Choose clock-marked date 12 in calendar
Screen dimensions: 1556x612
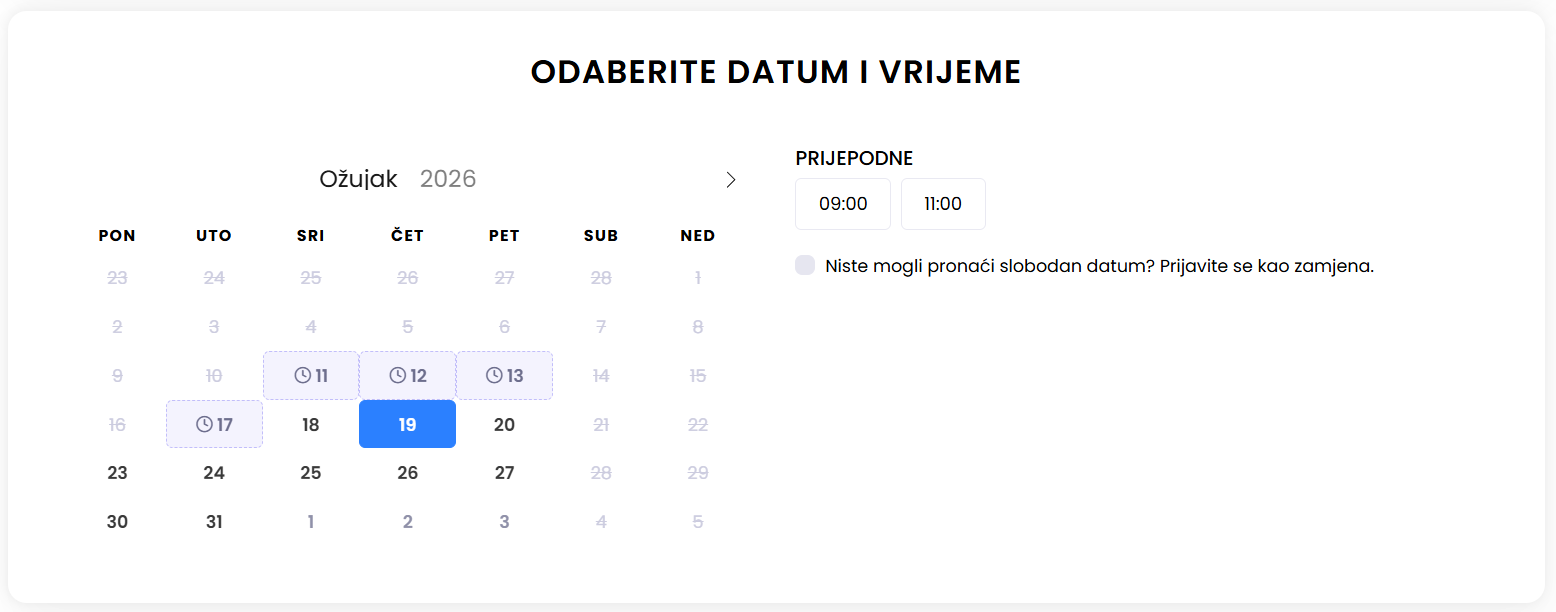click(408, 376)
